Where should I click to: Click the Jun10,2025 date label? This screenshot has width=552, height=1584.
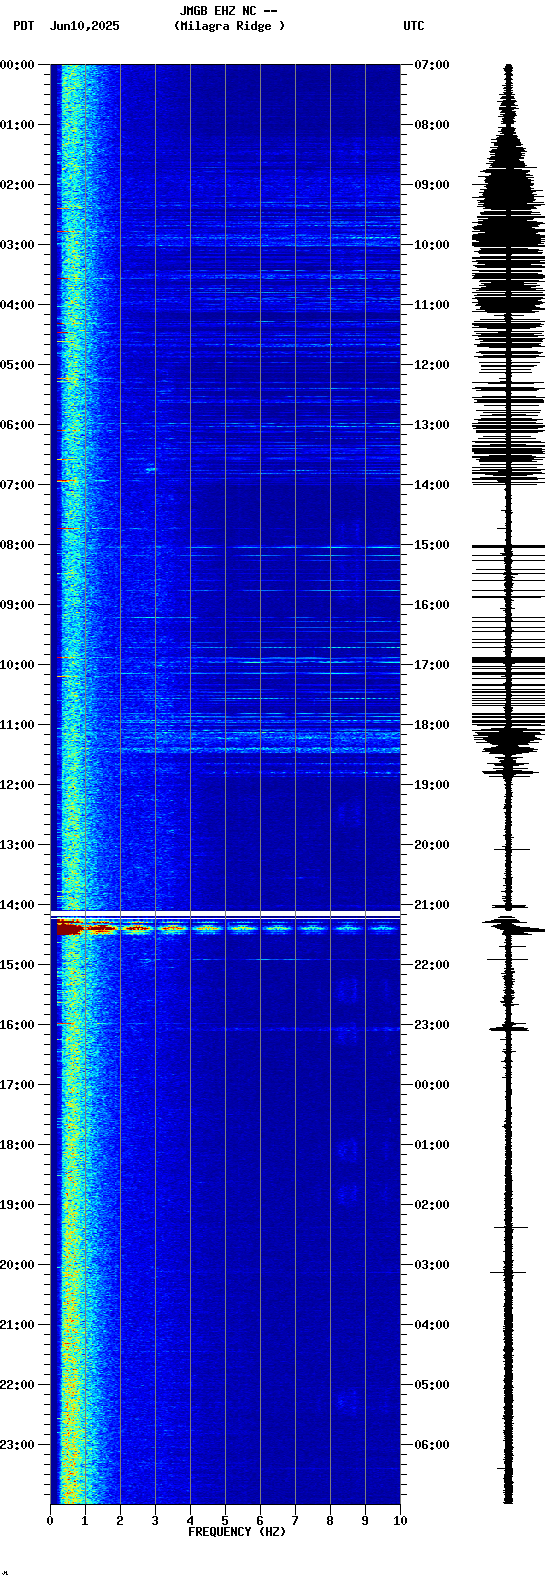click(x=84, y=26)
